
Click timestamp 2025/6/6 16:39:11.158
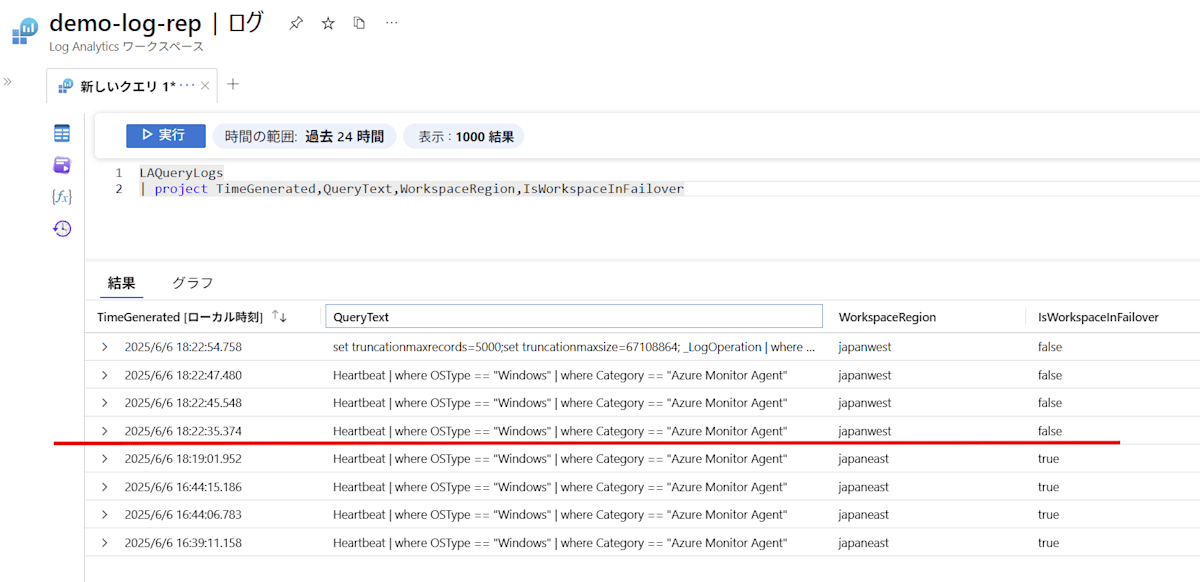pyautogui.click(x=183, y=543)
